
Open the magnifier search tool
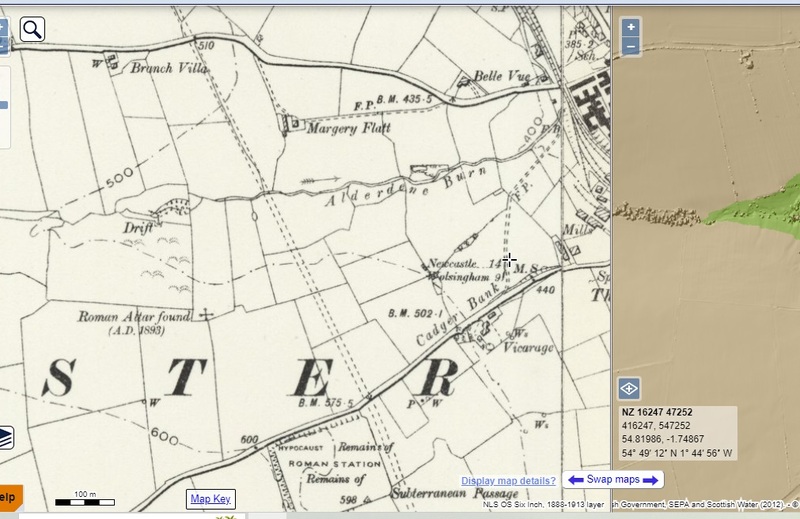click(32, 29)
